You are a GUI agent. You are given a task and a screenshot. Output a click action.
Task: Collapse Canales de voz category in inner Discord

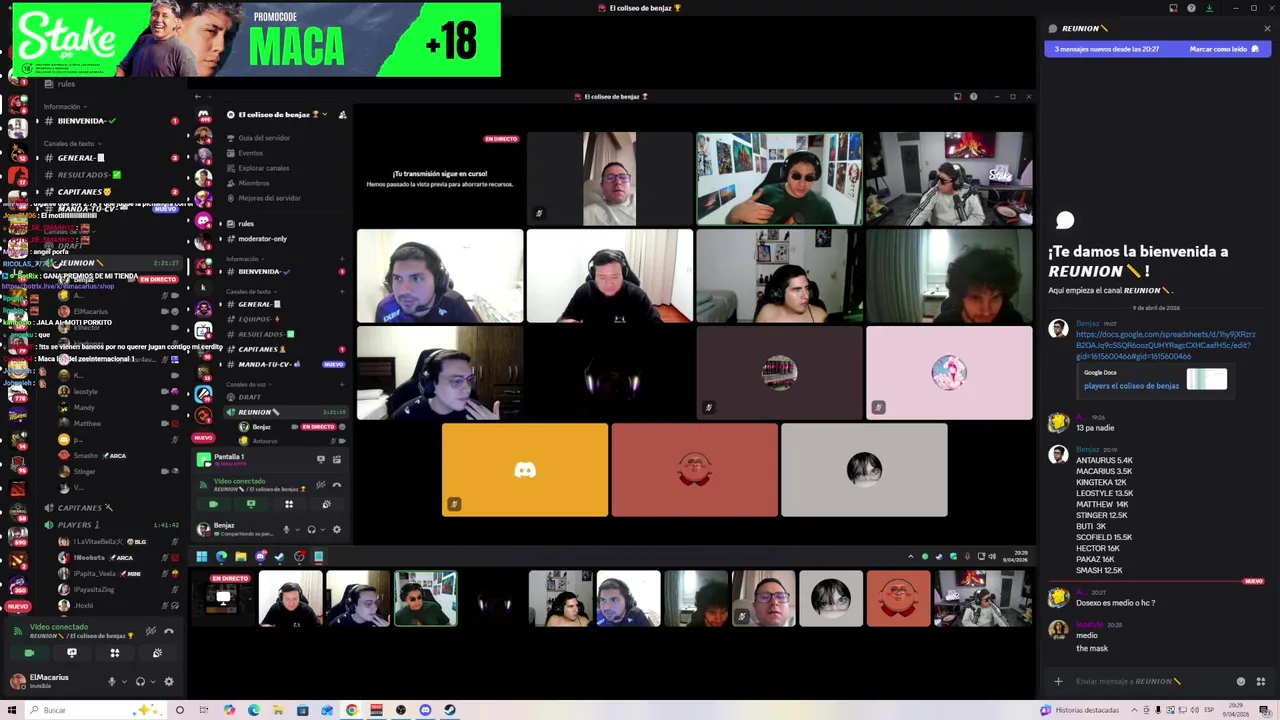point(247,385)
